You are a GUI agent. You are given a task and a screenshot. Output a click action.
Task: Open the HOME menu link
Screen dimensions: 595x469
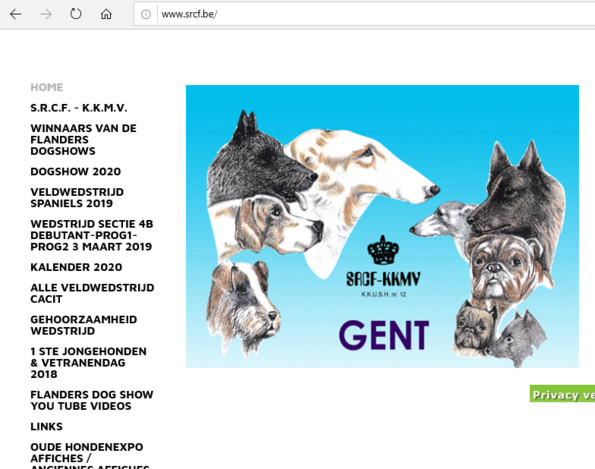coord(47,87)
